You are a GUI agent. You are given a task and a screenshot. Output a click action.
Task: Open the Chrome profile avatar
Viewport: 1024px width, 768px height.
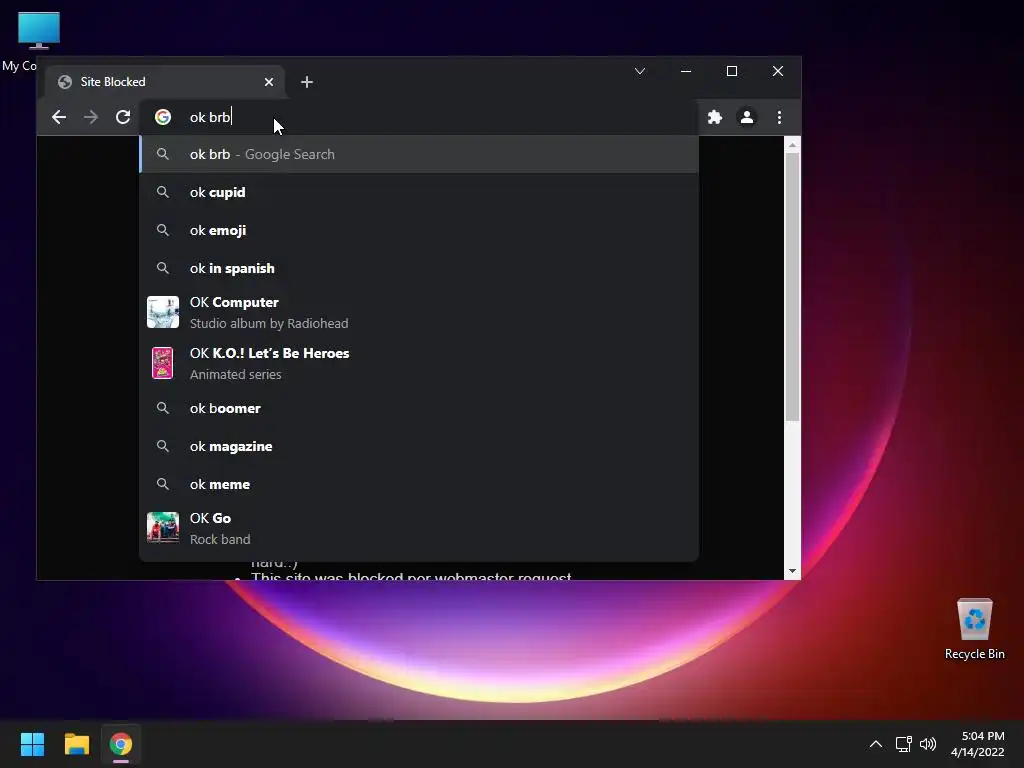pos(746,117)
